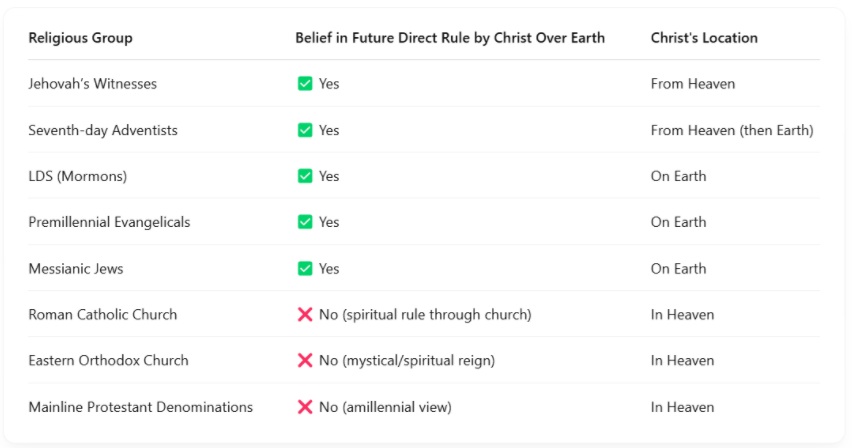Click the red X for Roman Catholic Church
The width and height of the screenshot is (852, 448).
click(x=305, y=315)
